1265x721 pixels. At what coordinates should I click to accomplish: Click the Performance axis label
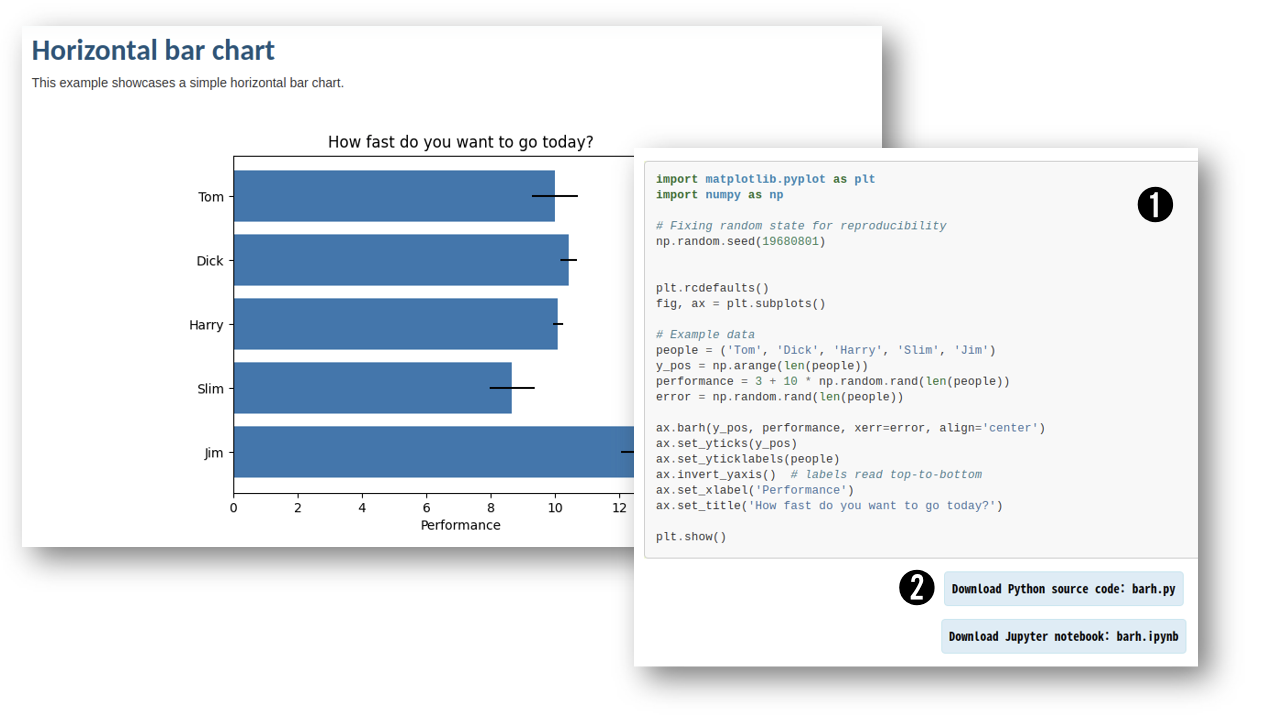tap(460, 524)
